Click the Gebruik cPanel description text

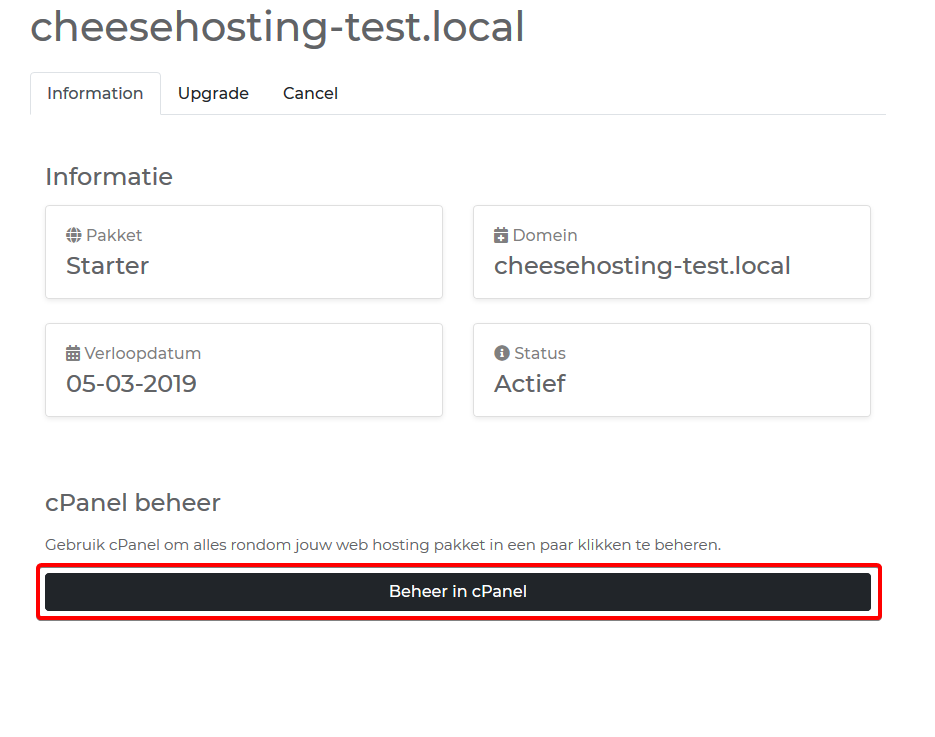point(383,545)
